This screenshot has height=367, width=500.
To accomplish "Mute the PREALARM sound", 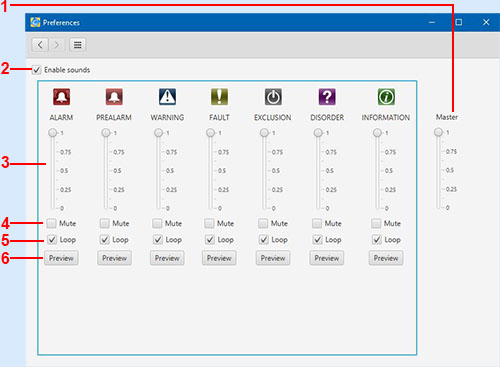I will coord(105,223).
